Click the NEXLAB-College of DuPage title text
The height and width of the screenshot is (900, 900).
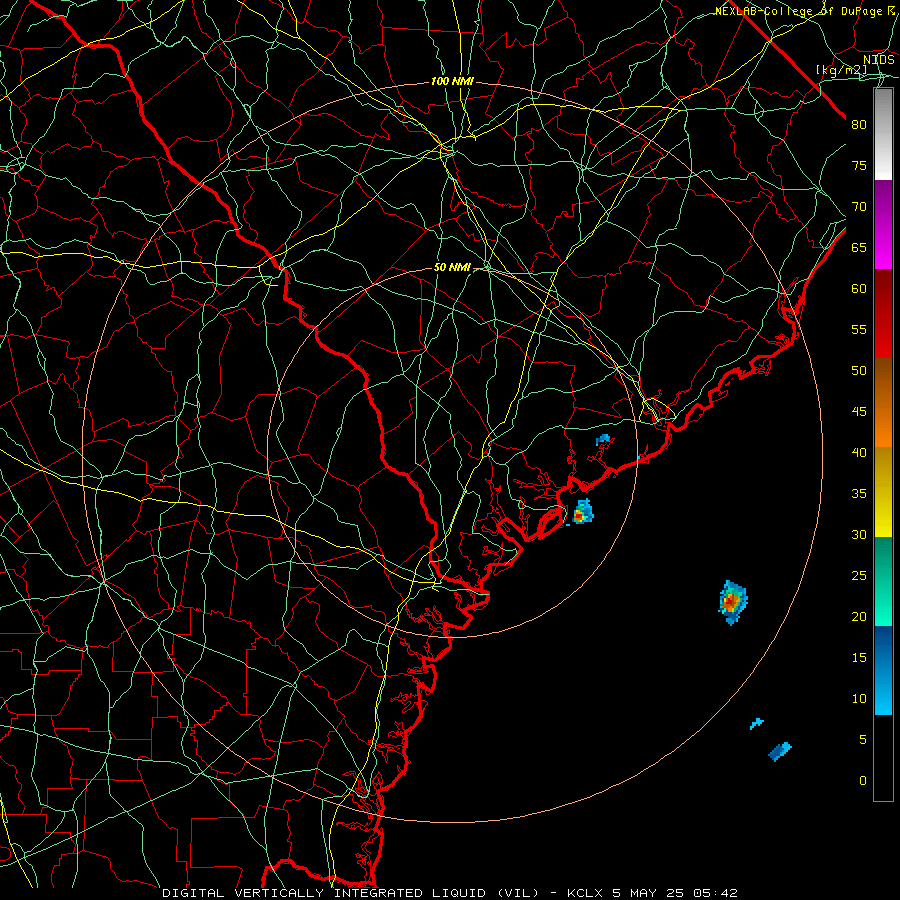799,11
